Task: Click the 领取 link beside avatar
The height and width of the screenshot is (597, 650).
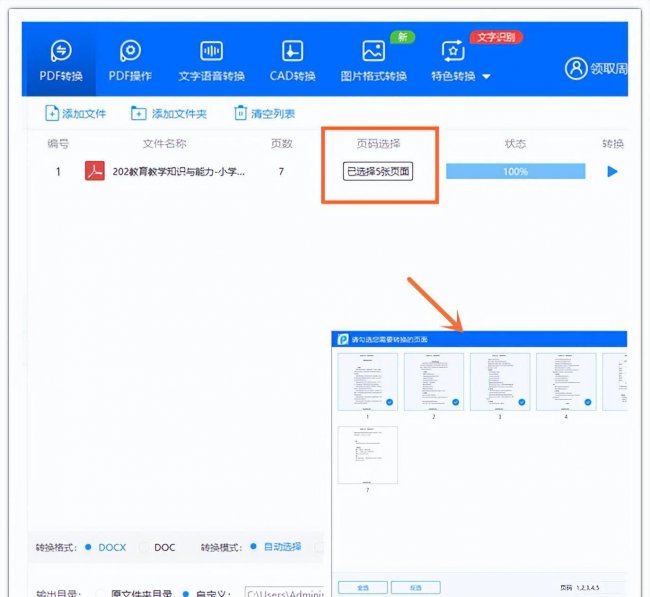Action: [x=608, y=68]
